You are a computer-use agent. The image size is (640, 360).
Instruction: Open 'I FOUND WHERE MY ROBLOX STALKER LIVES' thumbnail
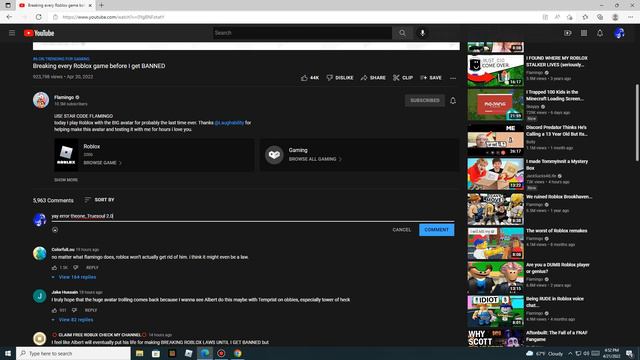pyautogui.click(x=496, y=71)
